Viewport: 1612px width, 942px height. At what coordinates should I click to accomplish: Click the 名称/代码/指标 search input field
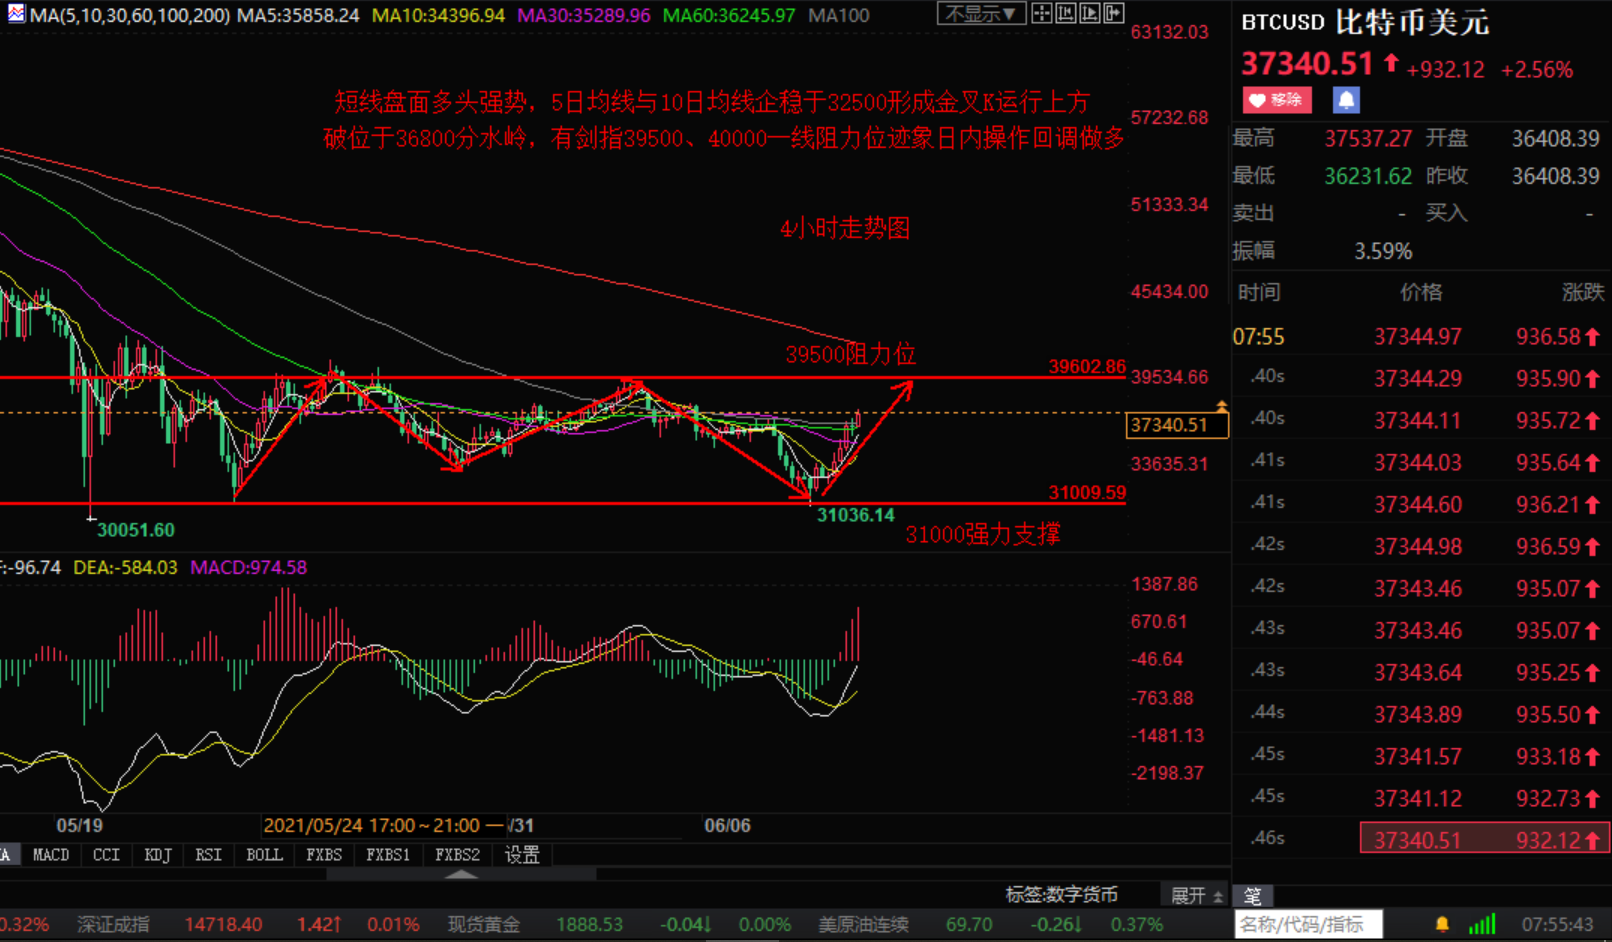[1309, 925]
